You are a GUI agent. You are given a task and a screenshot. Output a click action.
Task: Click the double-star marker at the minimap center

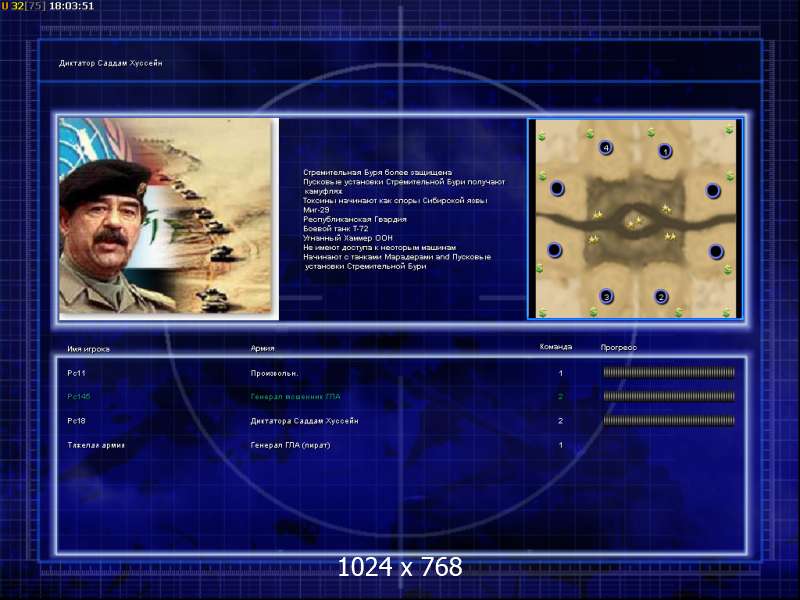tap(634, 223)
